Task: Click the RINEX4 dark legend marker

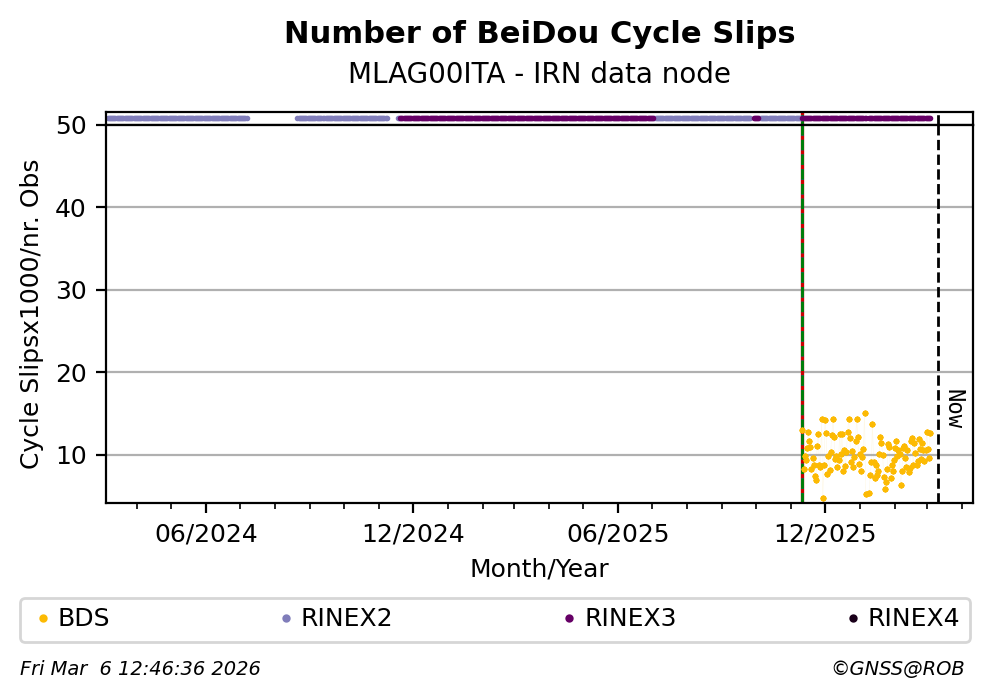Action: point(853,619)
